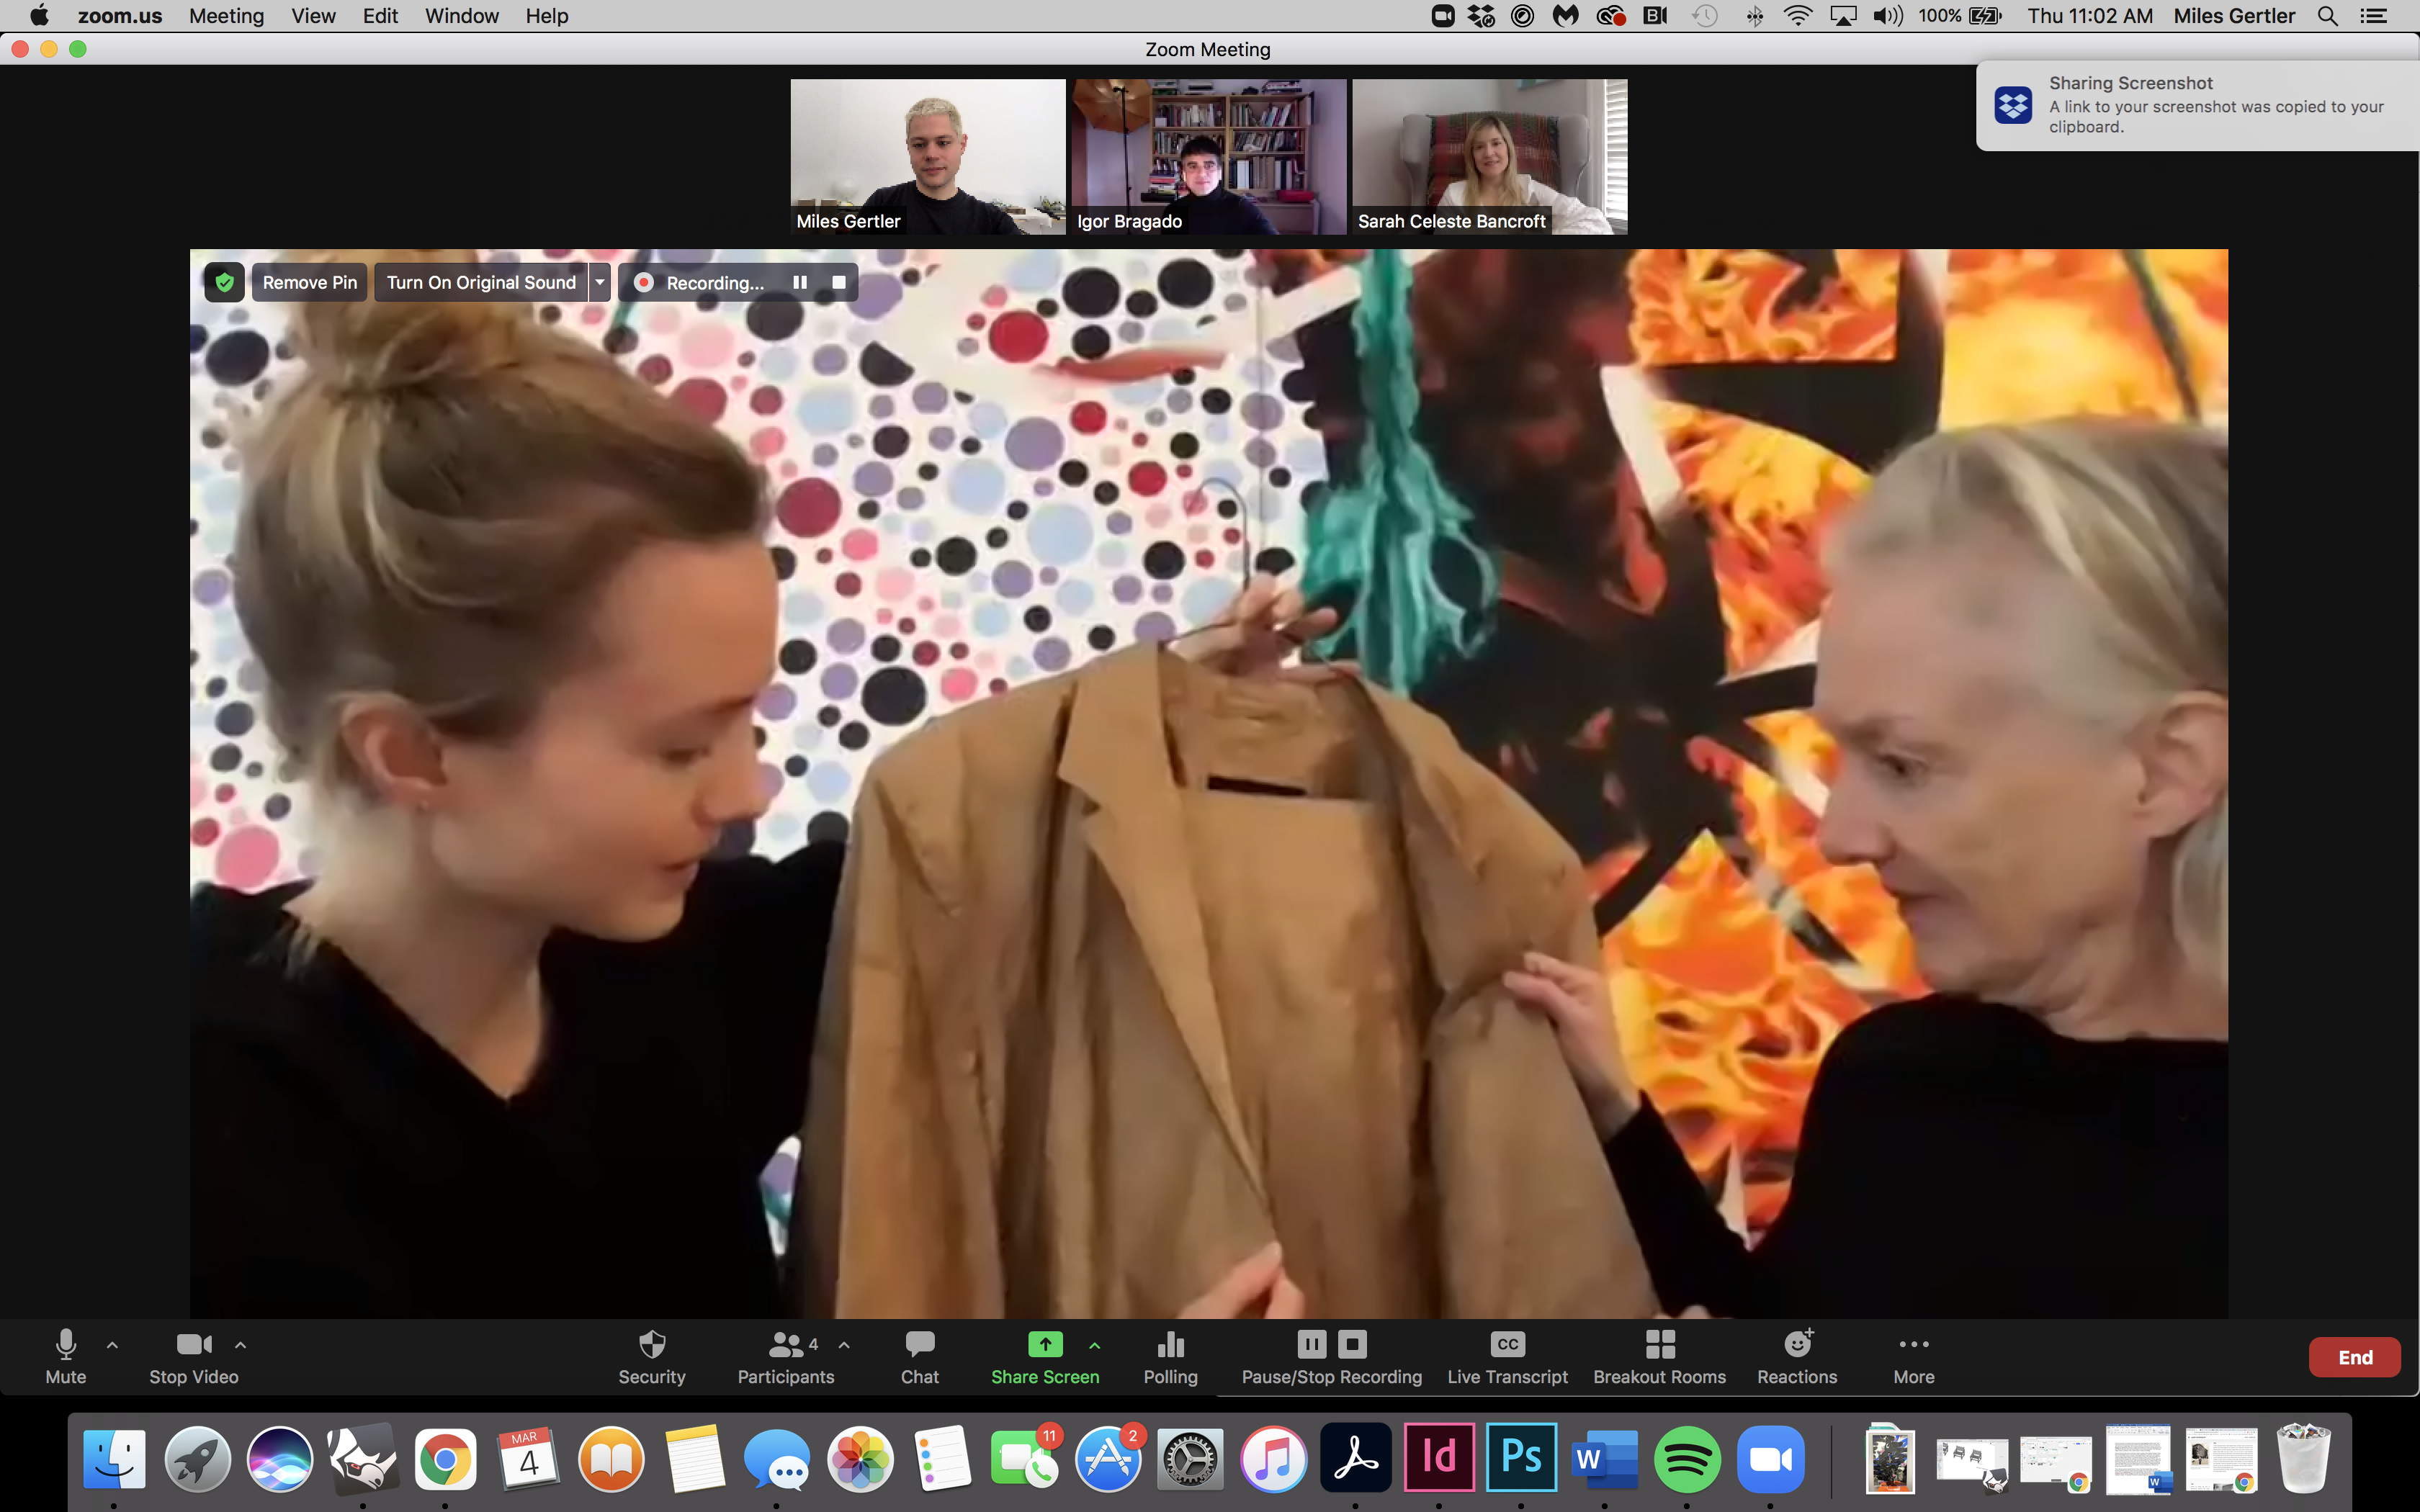Image resolution: width=2420 pixels, height=1512 pixels.
Task: Stop recording from the bottom toolbar
Action: click(x=1352, y=1344)
